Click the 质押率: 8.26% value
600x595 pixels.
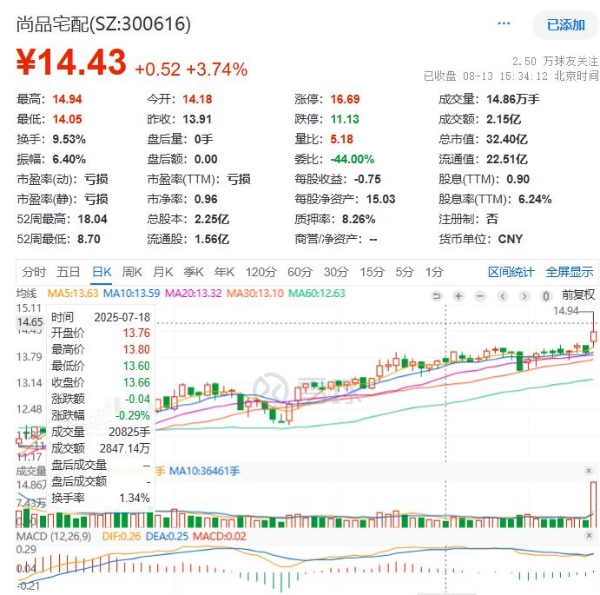[359, 219]
